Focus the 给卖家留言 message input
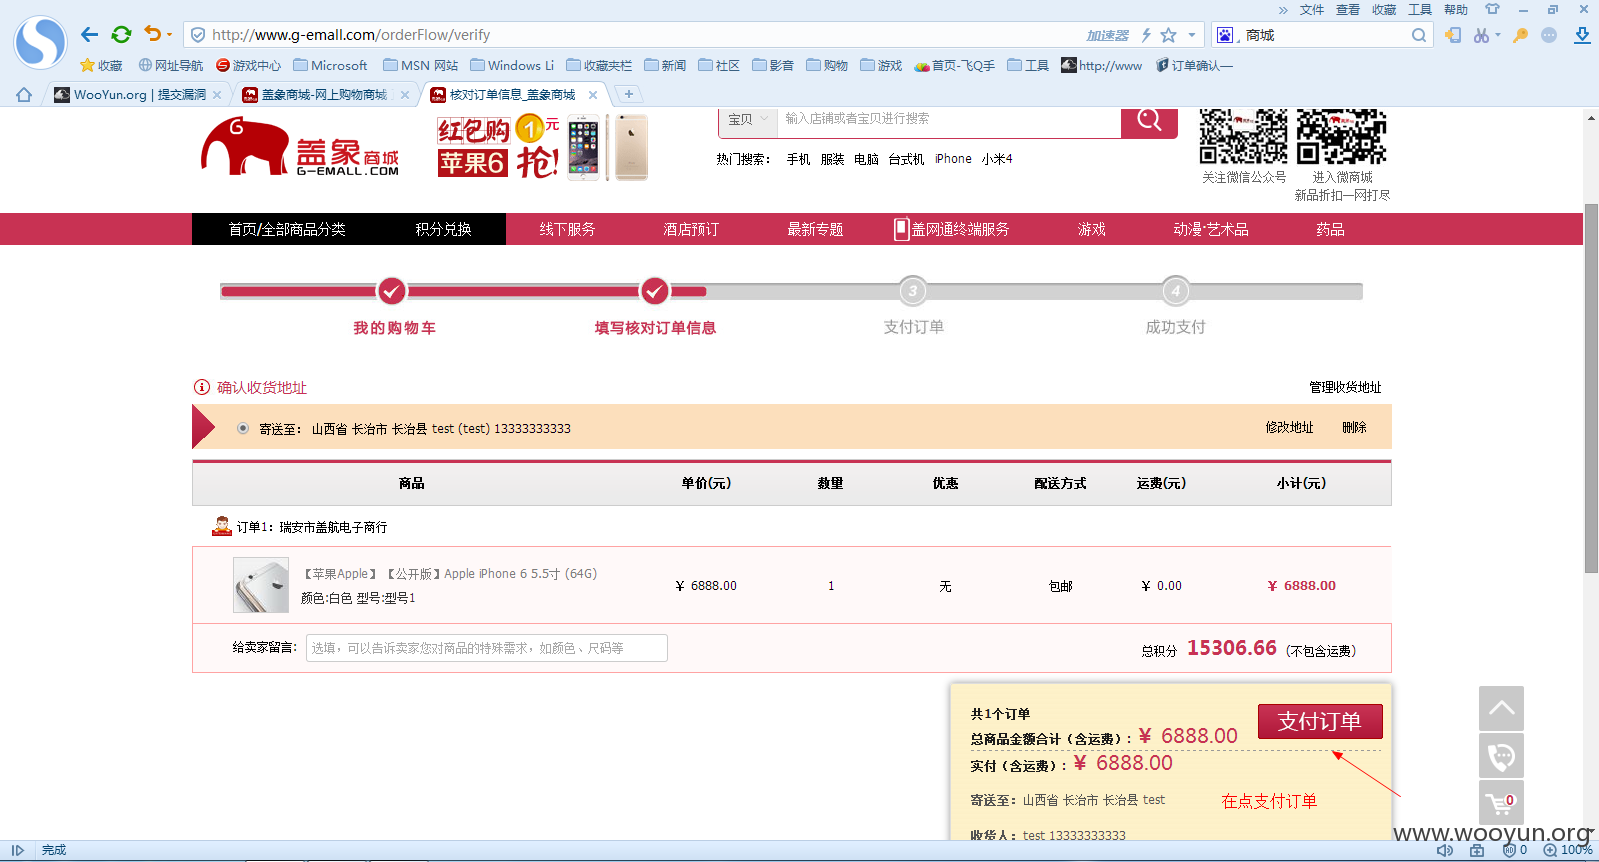 487,648
